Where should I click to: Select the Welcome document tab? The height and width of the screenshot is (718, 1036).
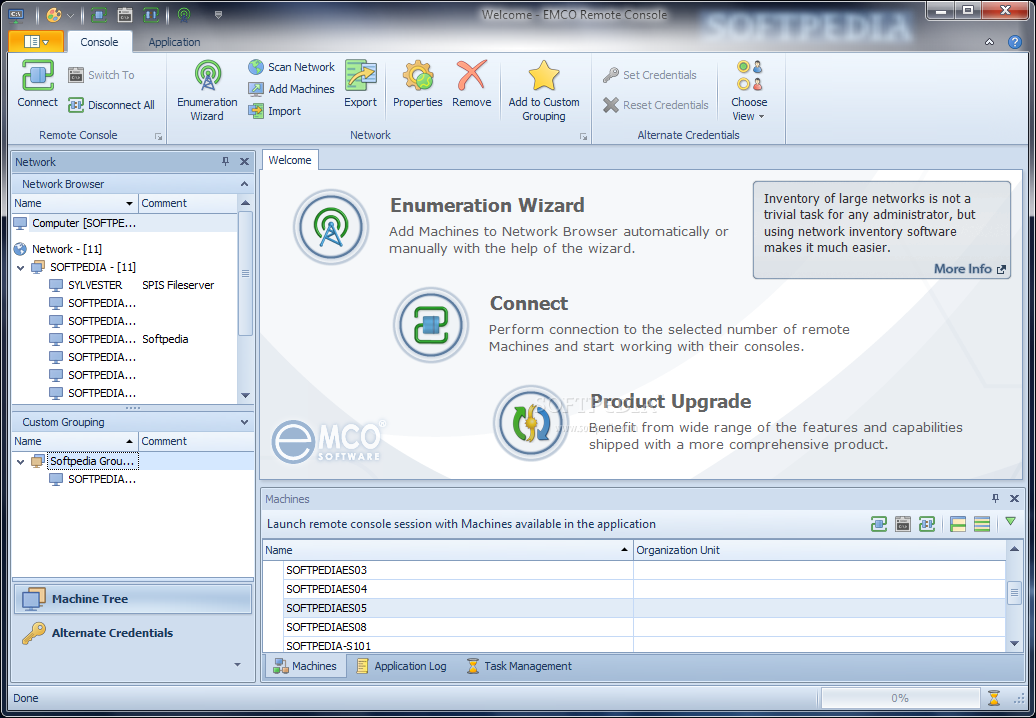[289, 160]
